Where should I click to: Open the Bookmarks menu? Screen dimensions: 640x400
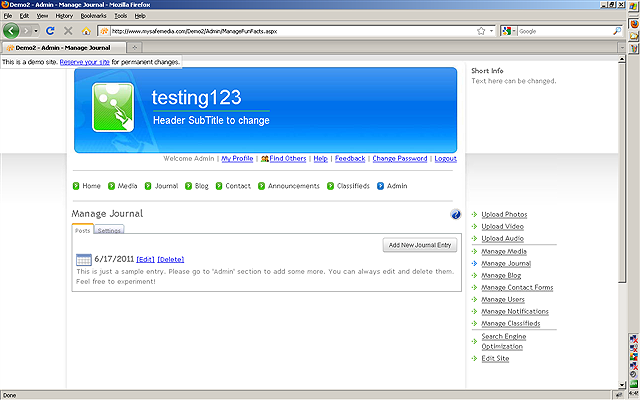(x=93, y=16)
